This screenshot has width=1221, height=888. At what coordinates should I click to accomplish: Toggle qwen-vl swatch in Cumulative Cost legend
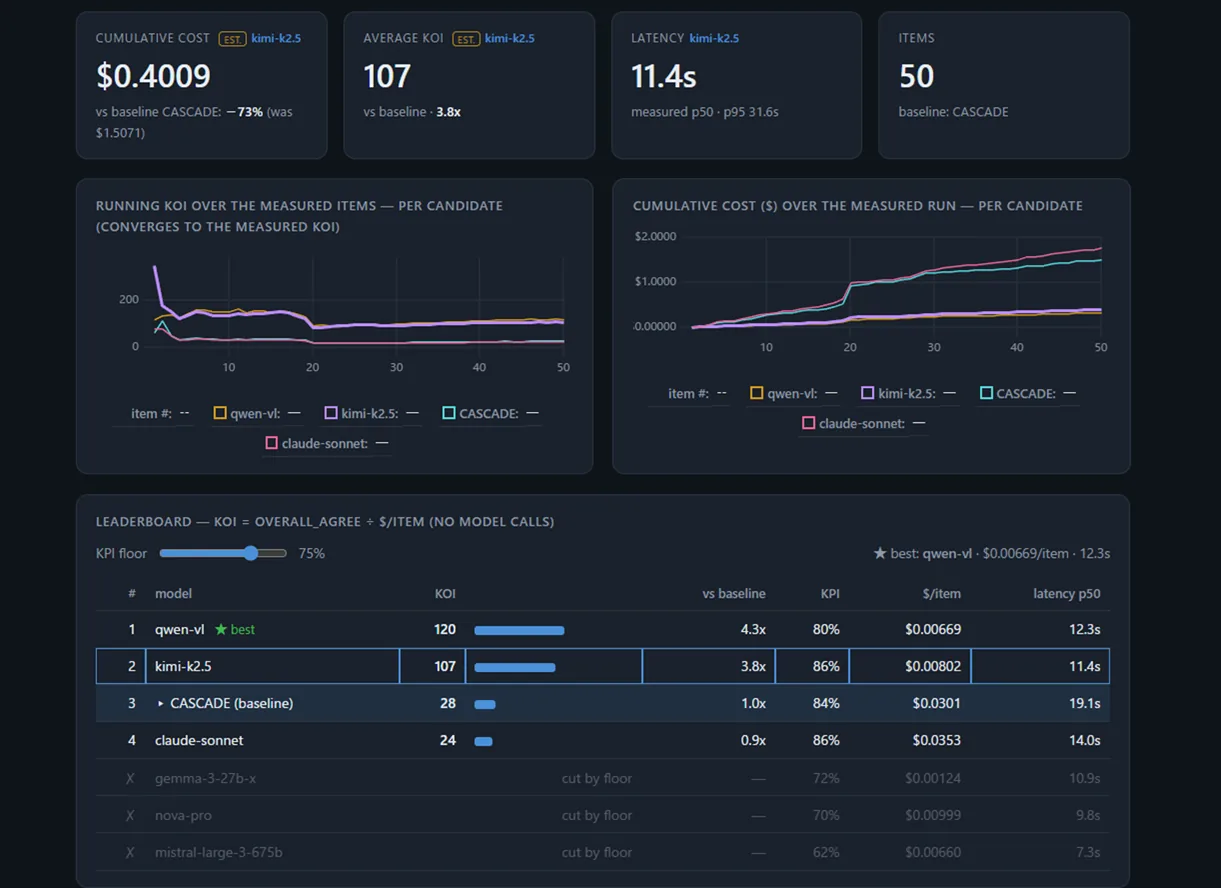pyautogui.click(x=757, y=393)
